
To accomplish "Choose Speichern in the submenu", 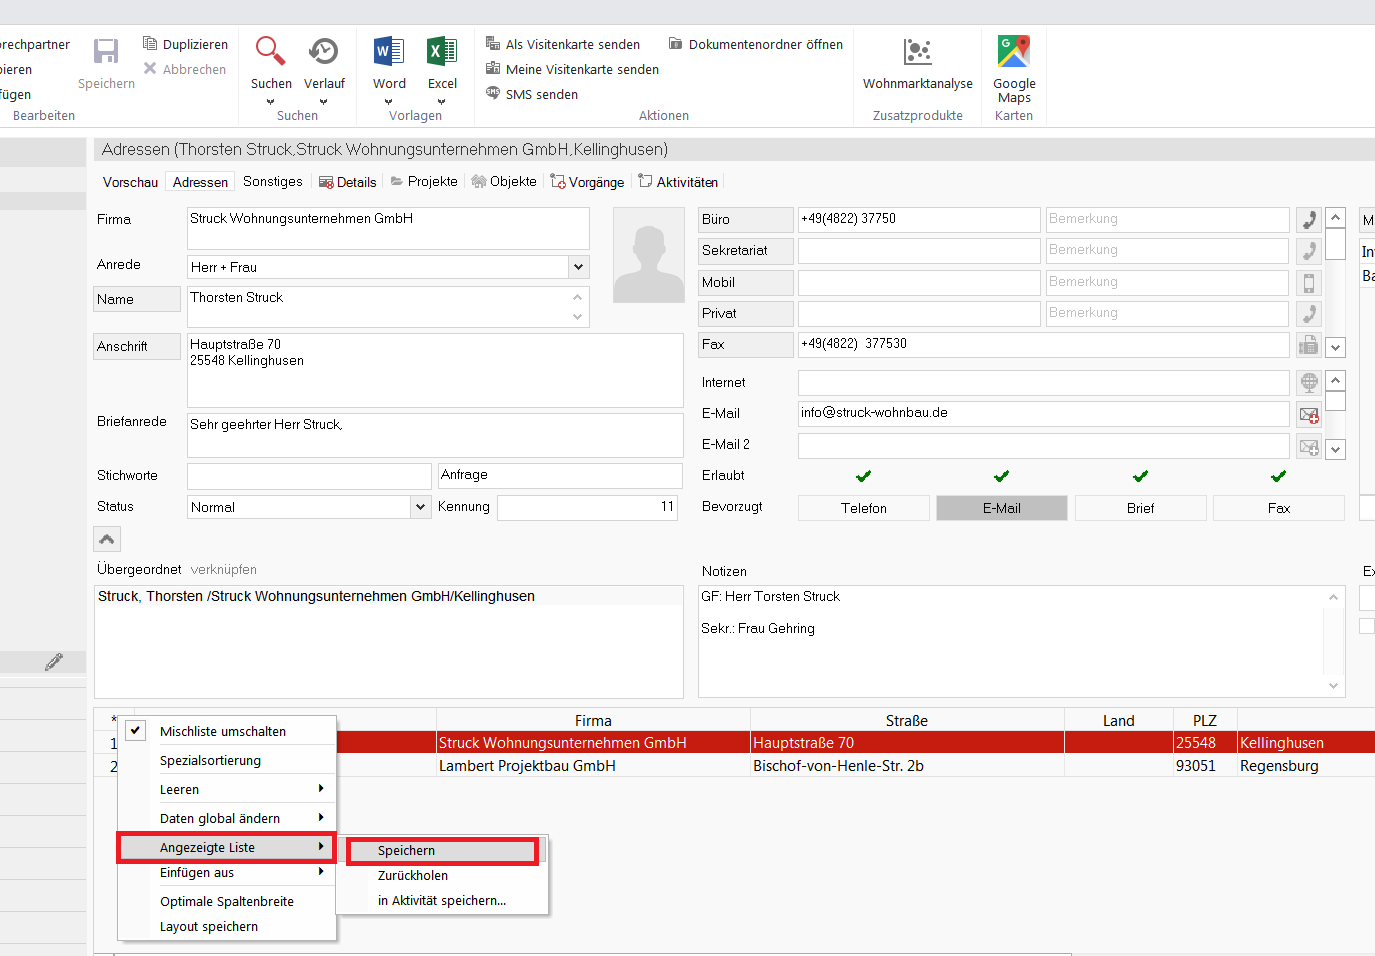I will (441, 851).
